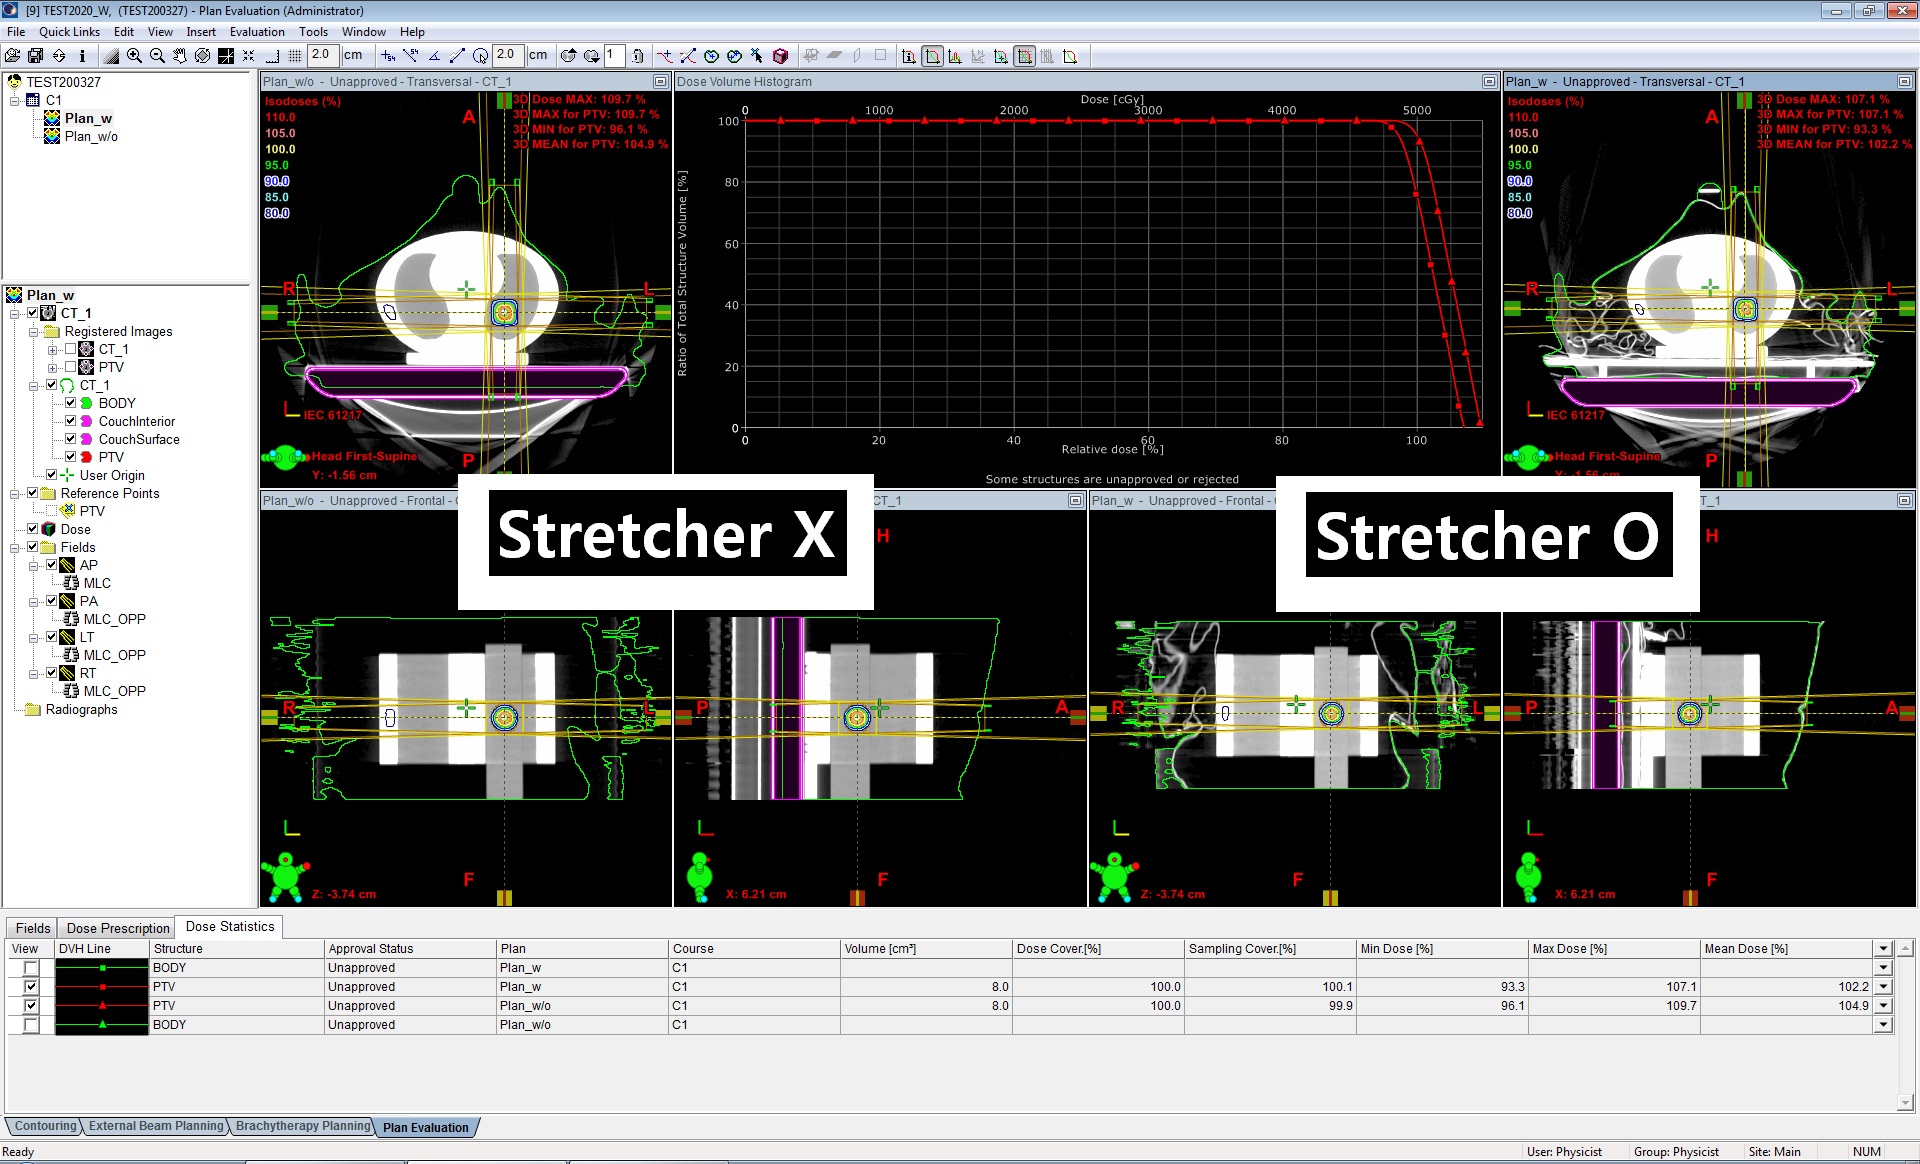The height and width of the screenshot is (1164, 1920).
Task: Switch to External Beam Planning workspace
Action: pyautogui.click(x=156, y=1126)
